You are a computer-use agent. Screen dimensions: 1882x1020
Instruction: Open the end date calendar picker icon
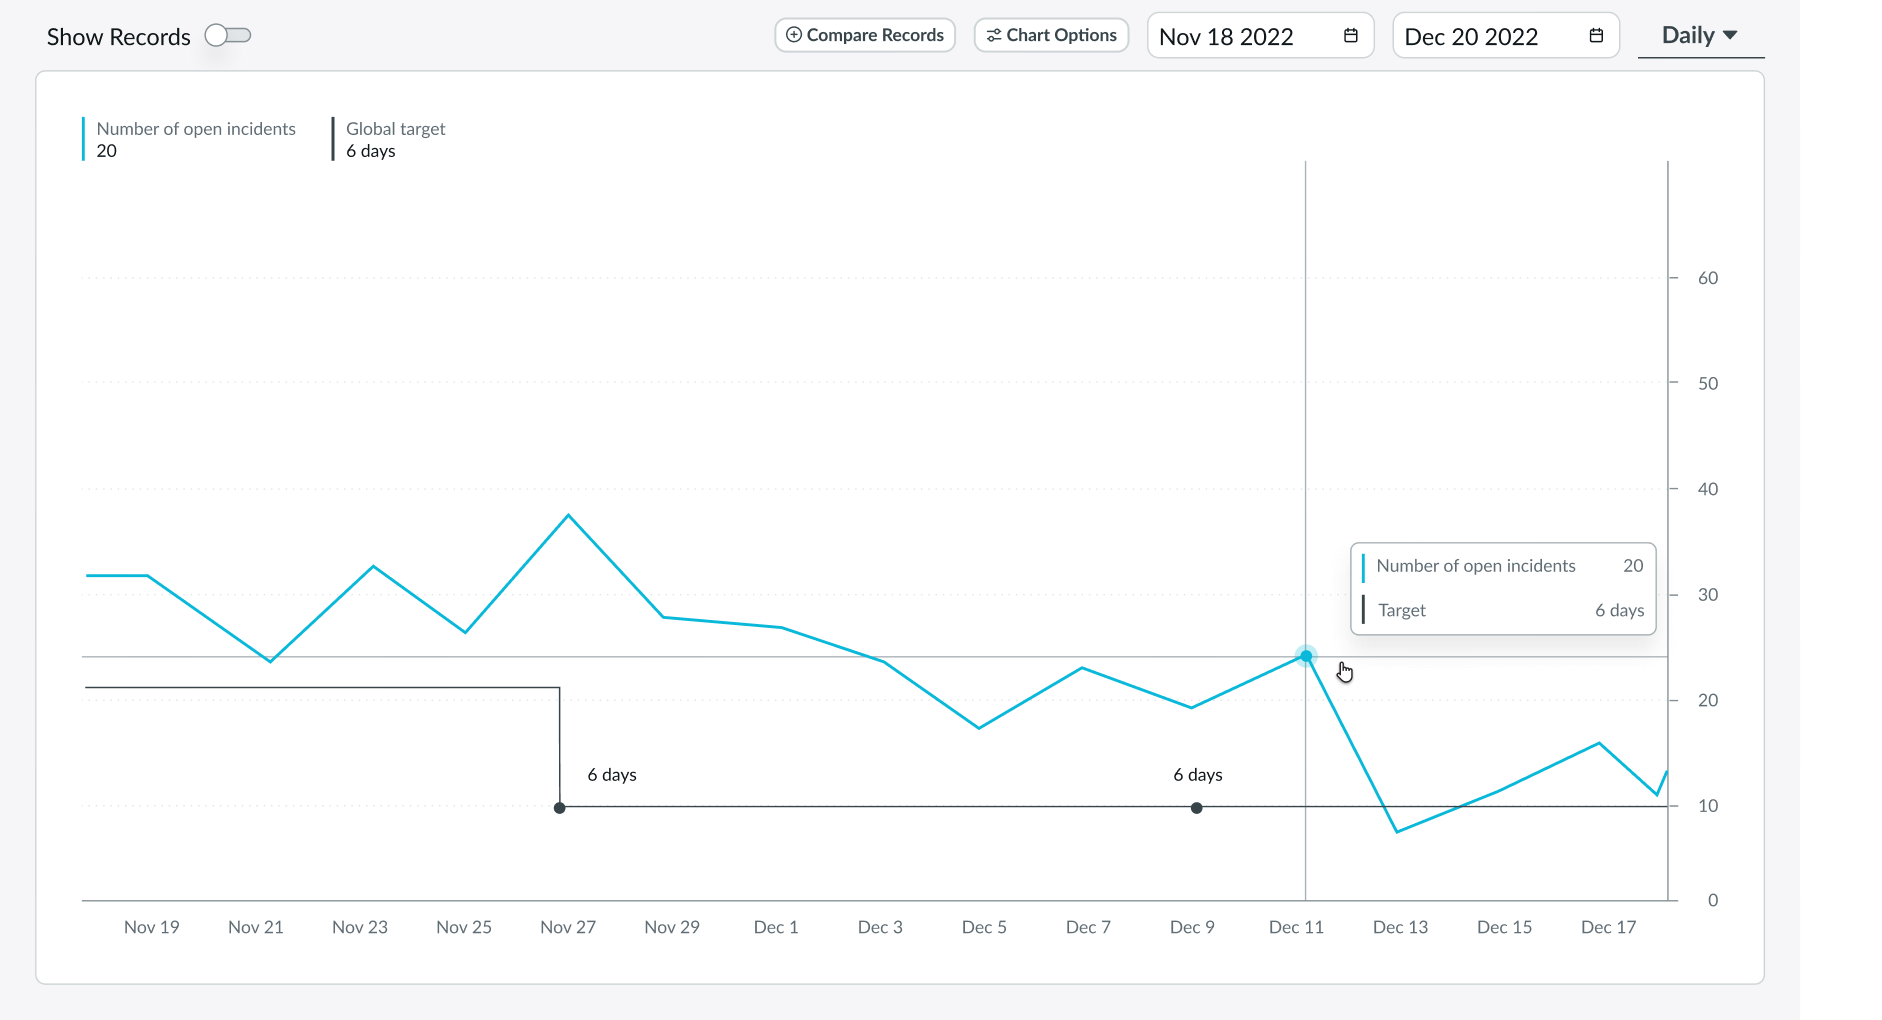point(1596,34)
